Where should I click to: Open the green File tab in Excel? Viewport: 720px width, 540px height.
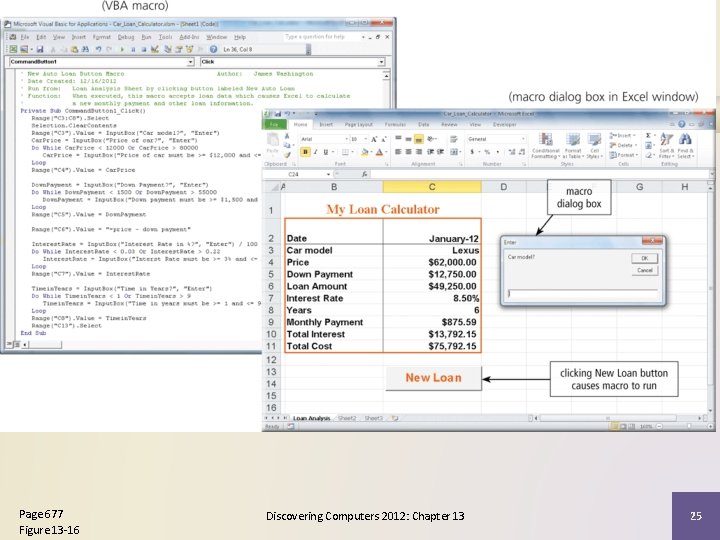pos(274,124)
